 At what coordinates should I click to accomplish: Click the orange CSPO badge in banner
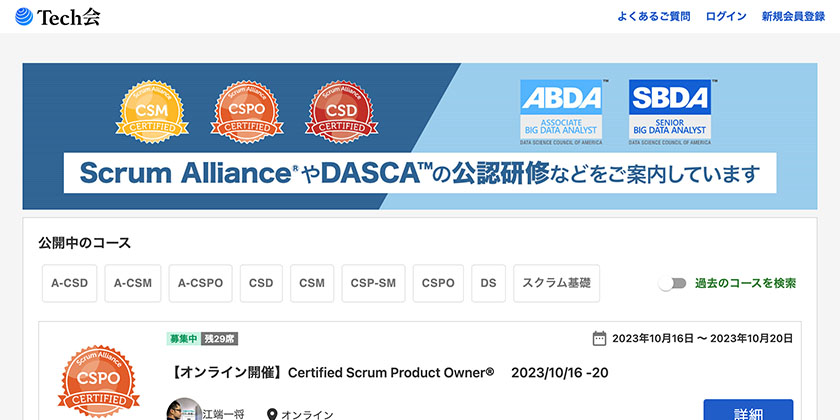click(x=244, y=112)
